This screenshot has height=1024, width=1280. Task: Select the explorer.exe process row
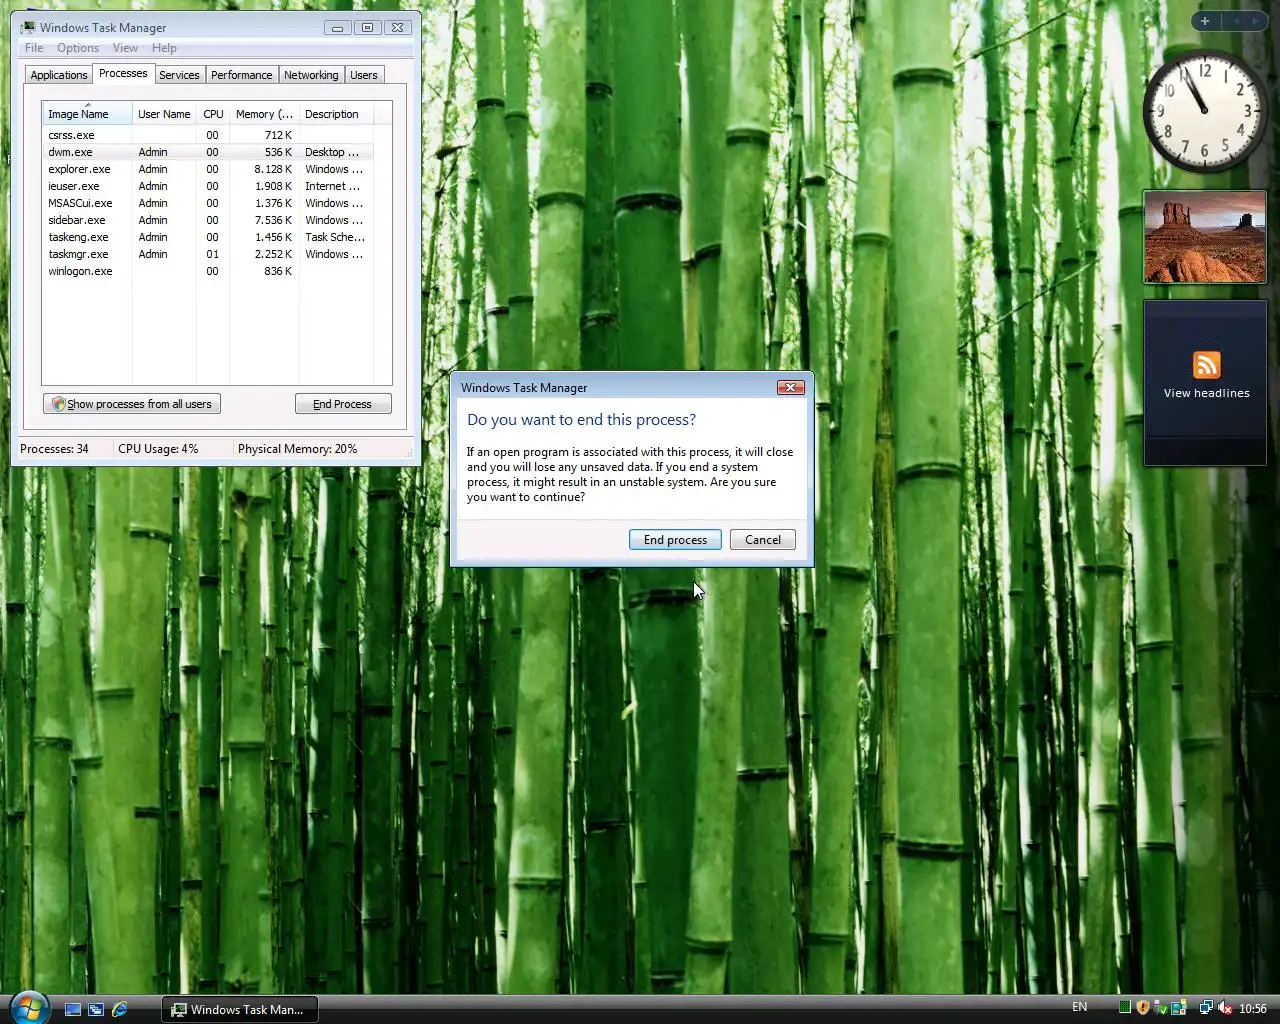208,169
